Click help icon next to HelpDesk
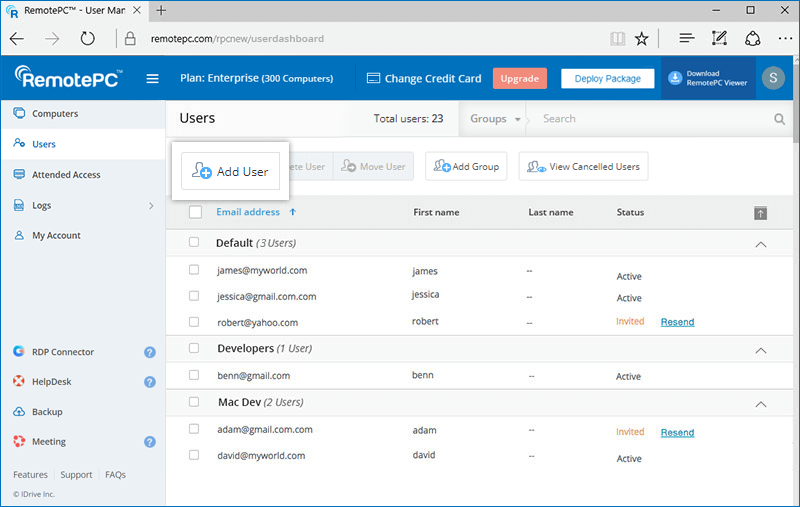Viewport: 800px width, 507px height. (149, 382)
